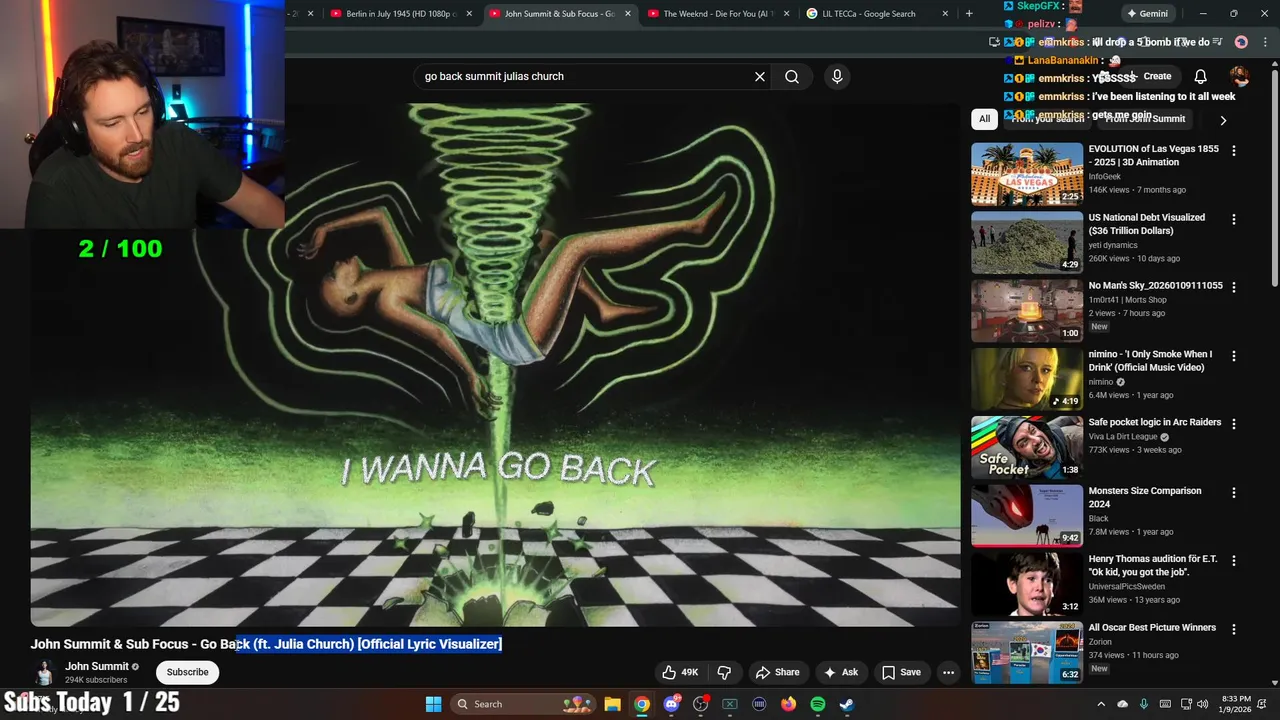The width and height of the screenshot is (1280, 720).
Task: Open options menu for Henry Thomas audition video
Action: (x=1233, y=560)
